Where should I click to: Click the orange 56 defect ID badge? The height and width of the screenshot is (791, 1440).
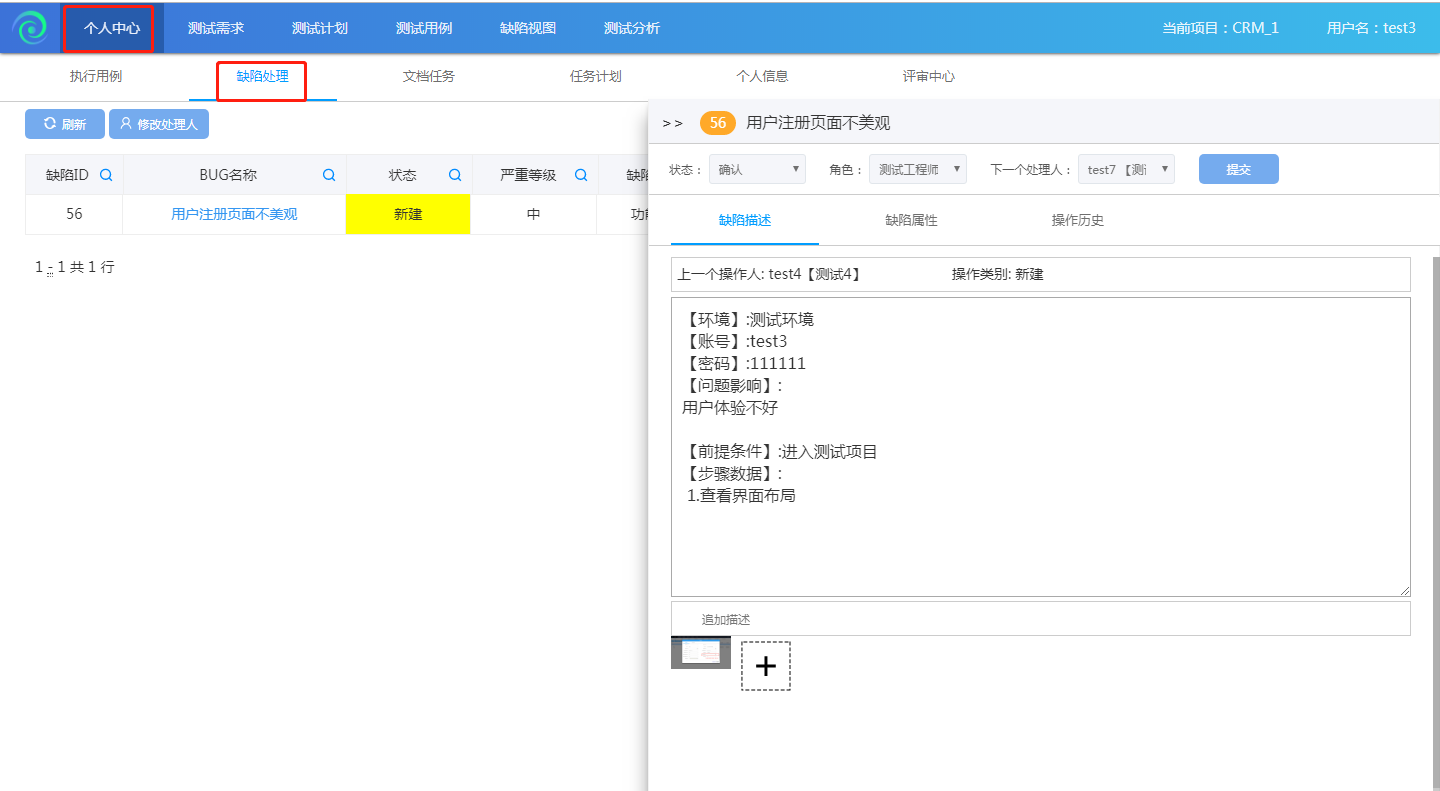(x=717, y=123)
